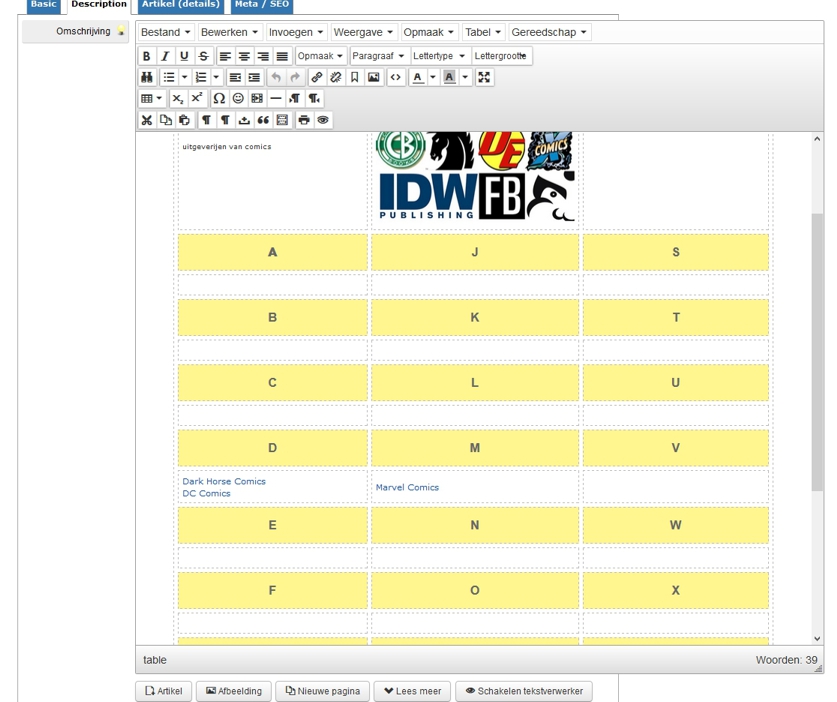Click the Artikel button below editor

164,691
